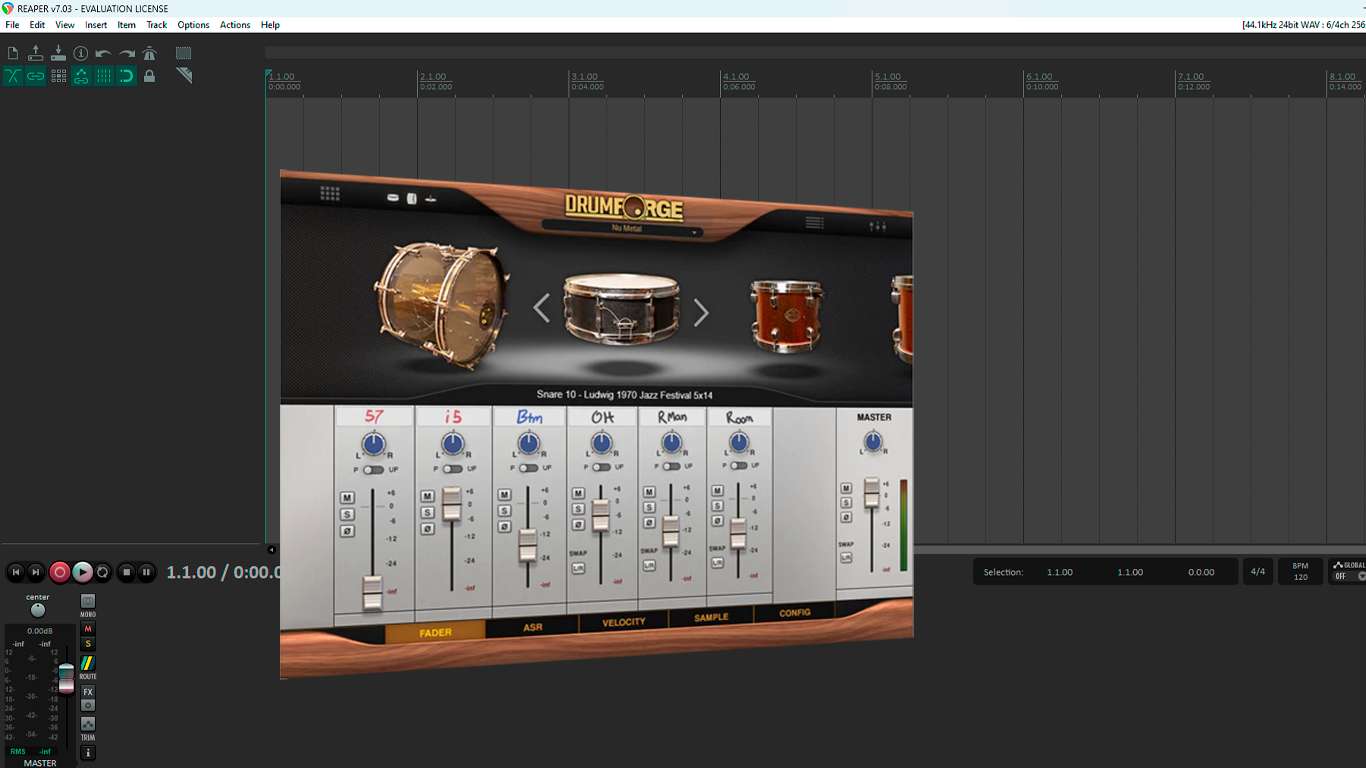Select the red tom drum thumbnail
This screenshot has width=1366, height=768.
point(787,316)
